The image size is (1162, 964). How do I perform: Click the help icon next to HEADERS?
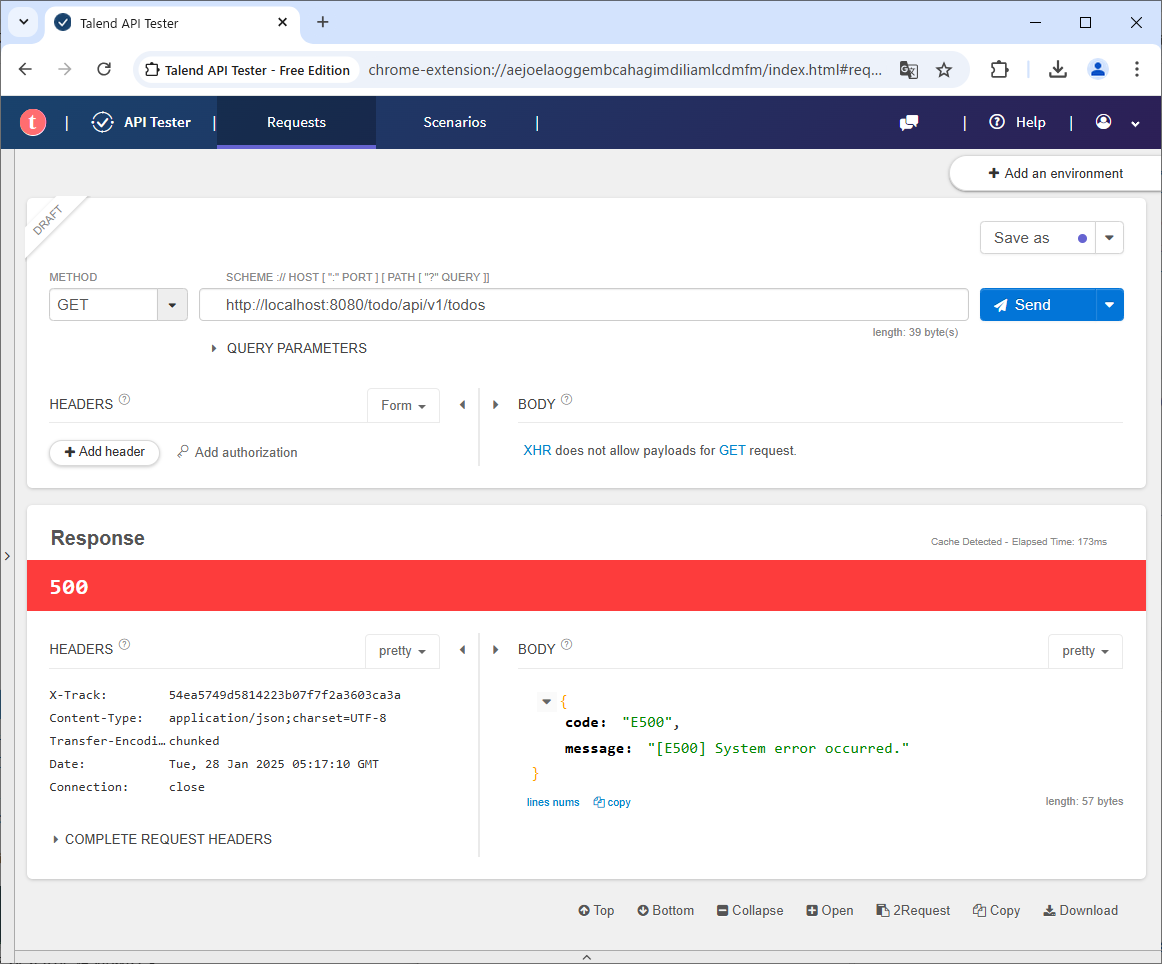(x=125, y=400)
